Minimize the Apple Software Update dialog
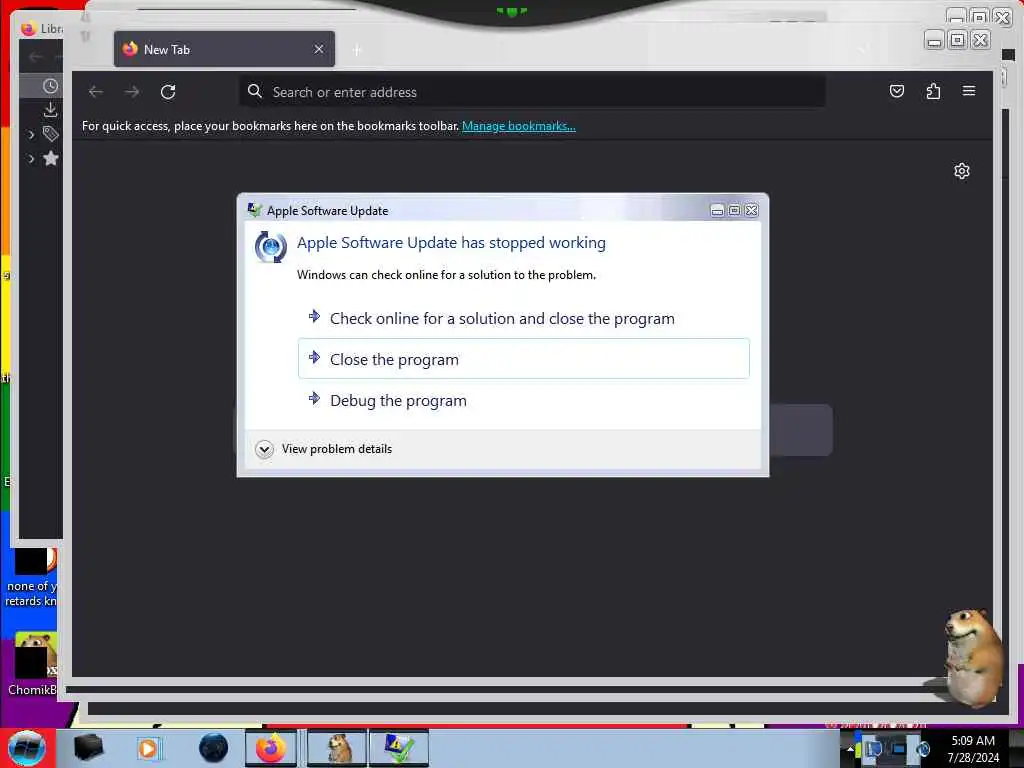This screenshot has width=1024, height=768. [717, 210]
